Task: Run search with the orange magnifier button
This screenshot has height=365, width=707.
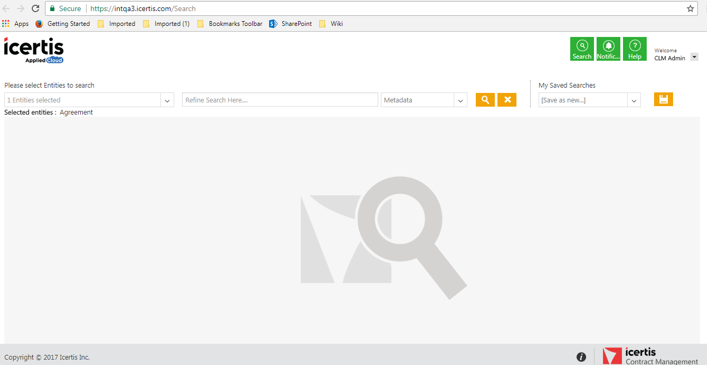Action: [x=485, y=100]
